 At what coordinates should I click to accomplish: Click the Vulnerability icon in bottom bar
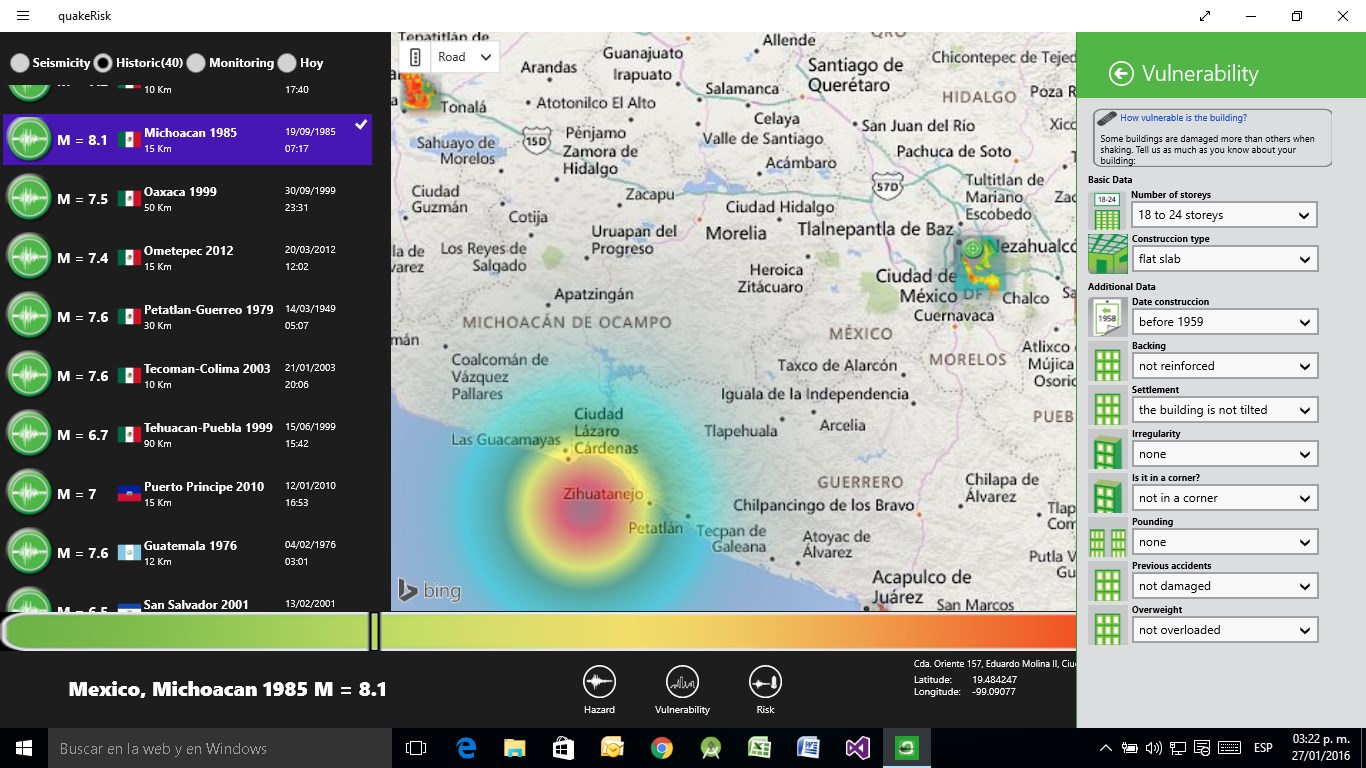tap(682, 682)
